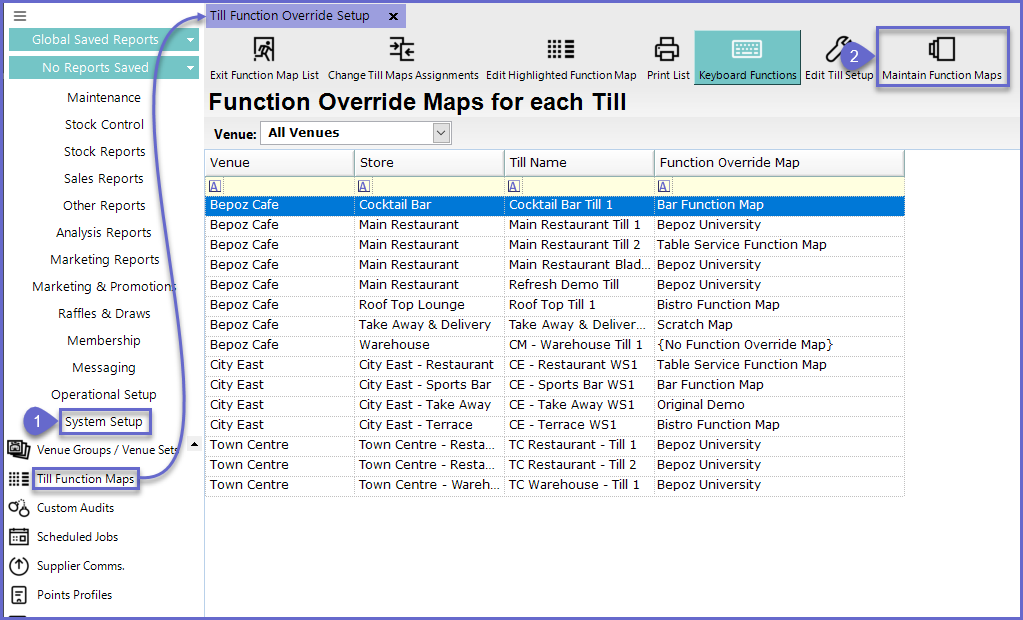Toggle the Keyboard Functions button
Image resolution: width=1023 pixels, height=620 pixels.
747,58
